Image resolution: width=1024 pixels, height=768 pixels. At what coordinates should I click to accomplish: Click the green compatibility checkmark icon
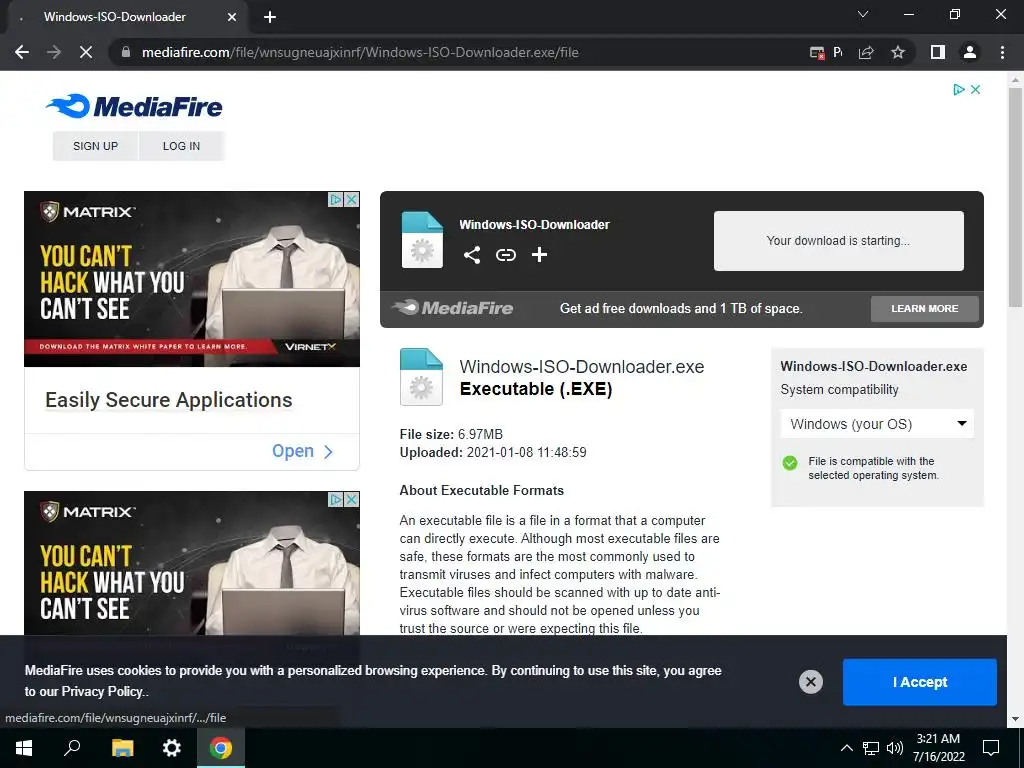(x=790, y=463)
